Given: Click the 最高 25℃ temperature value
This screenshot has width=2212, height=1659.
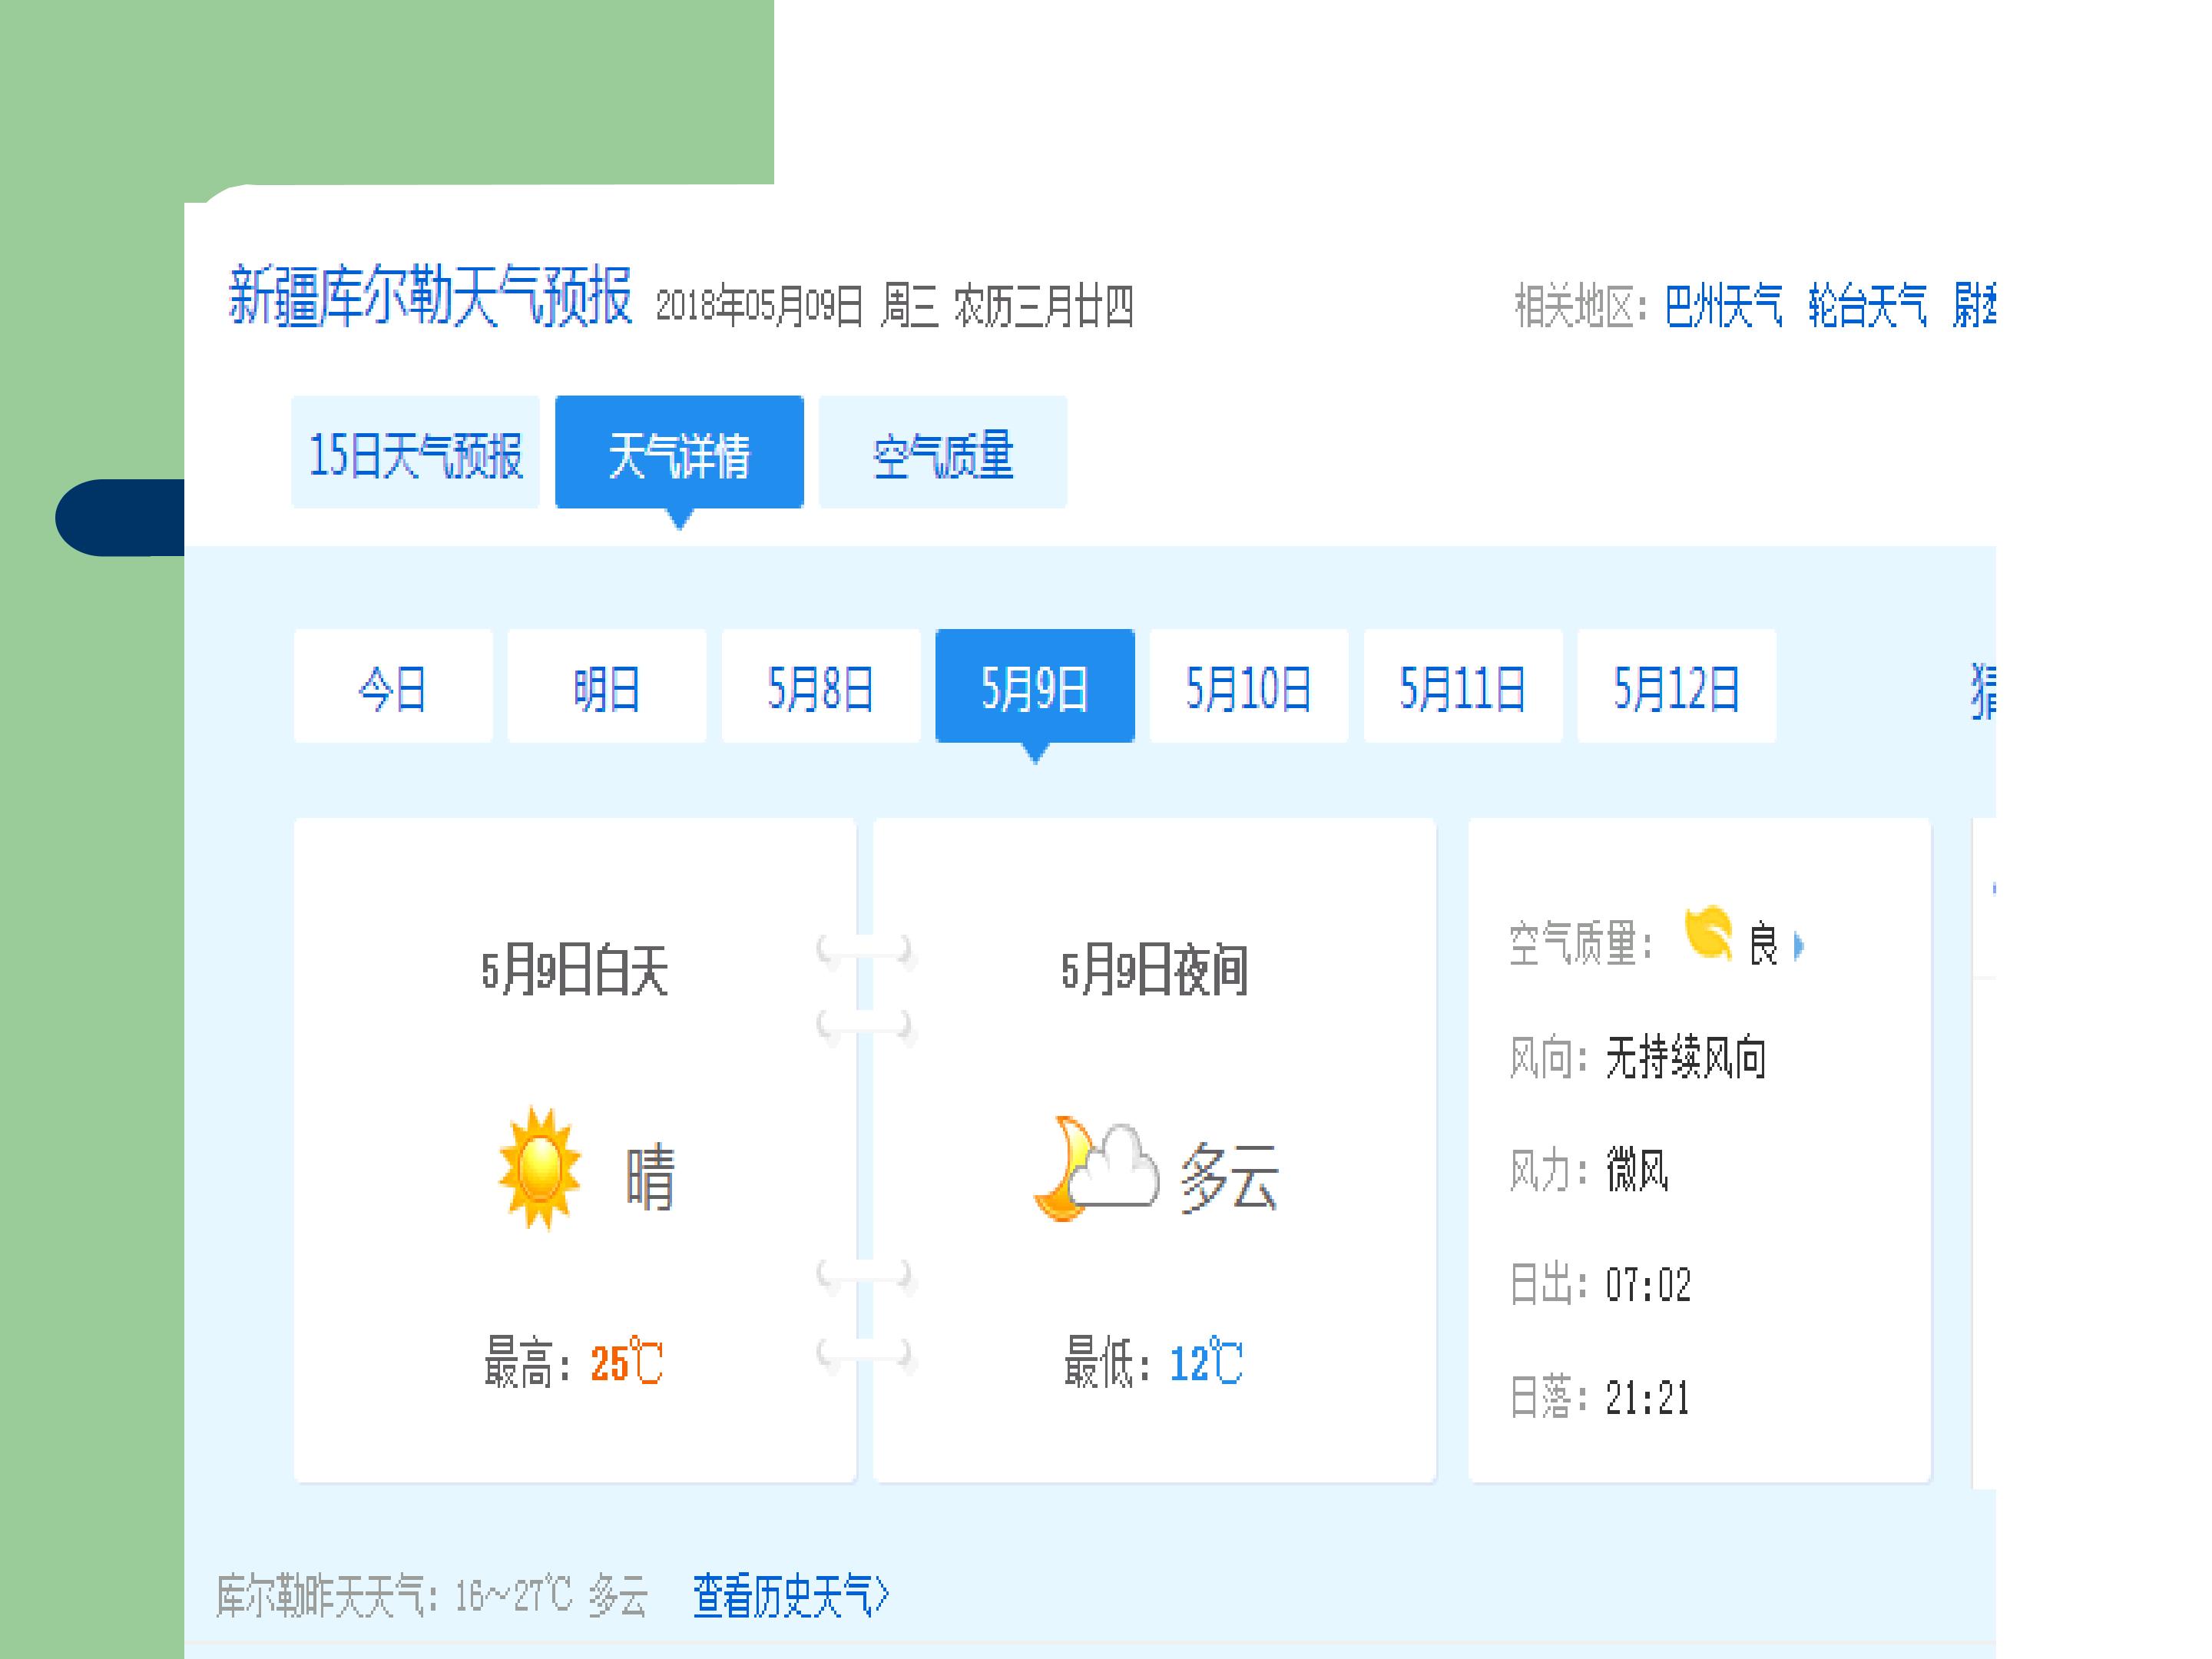Looking at the screenshot, I should coord(626,1362).
